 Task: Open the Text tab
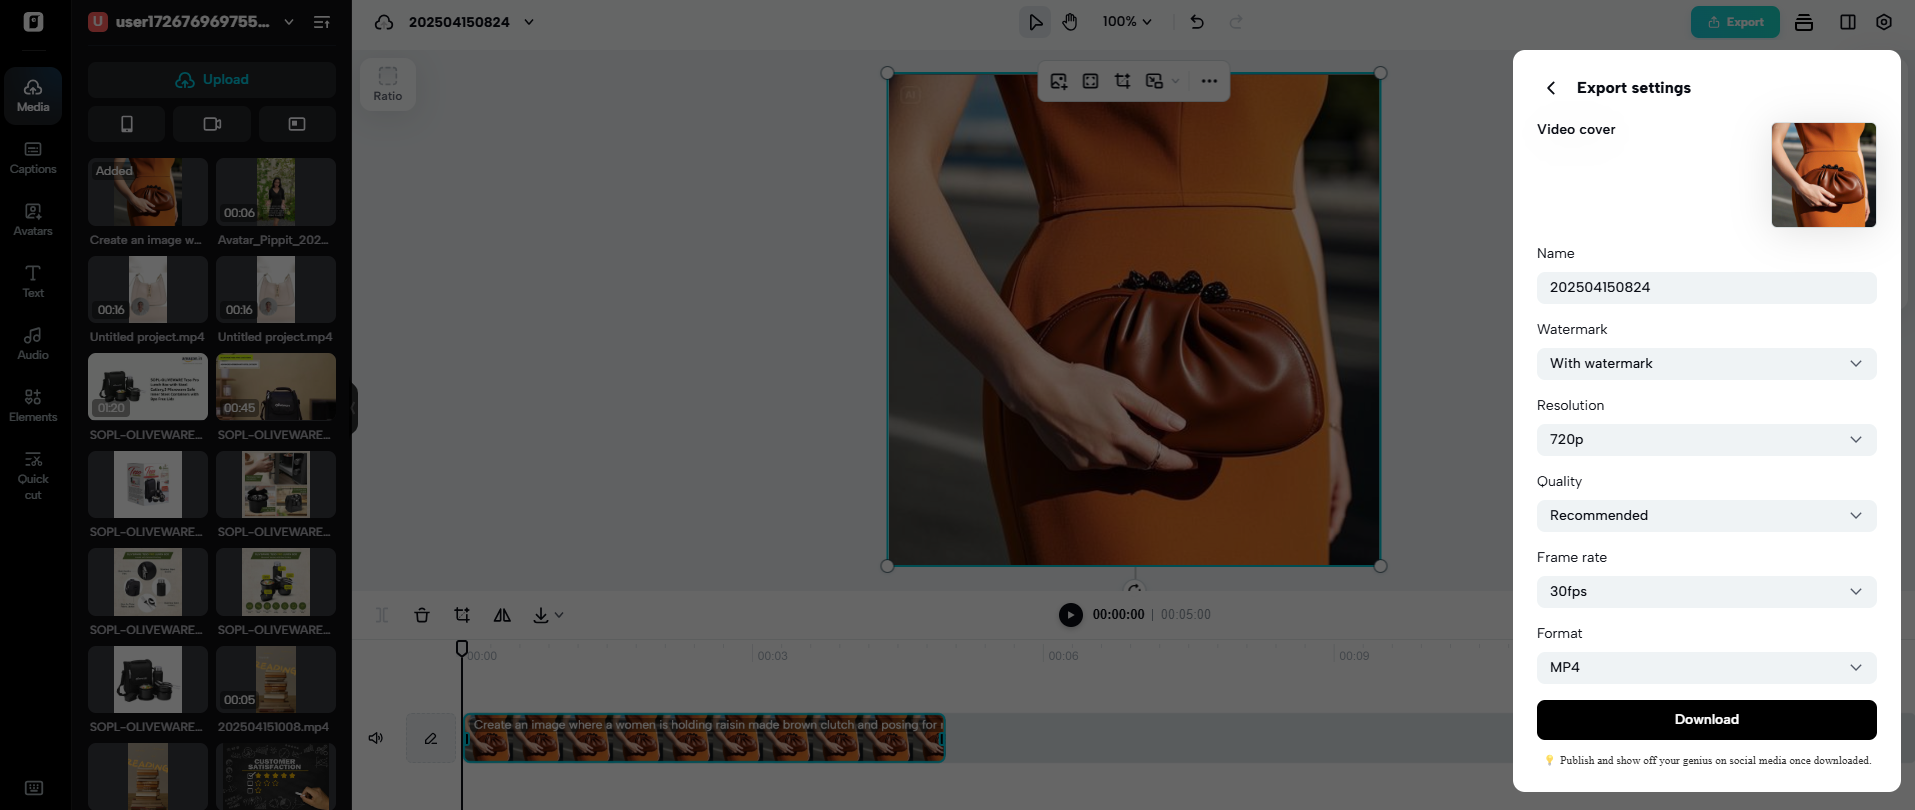(x=33, y=282)
